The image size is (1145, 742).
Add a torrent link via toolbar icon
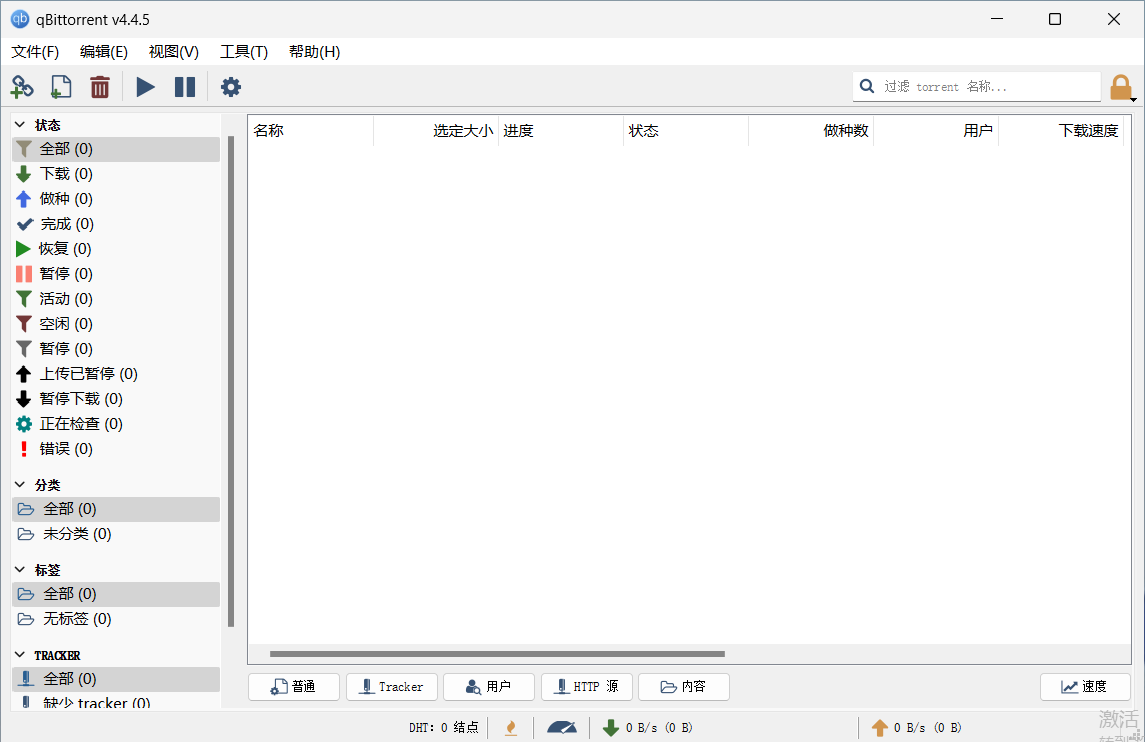22,87
